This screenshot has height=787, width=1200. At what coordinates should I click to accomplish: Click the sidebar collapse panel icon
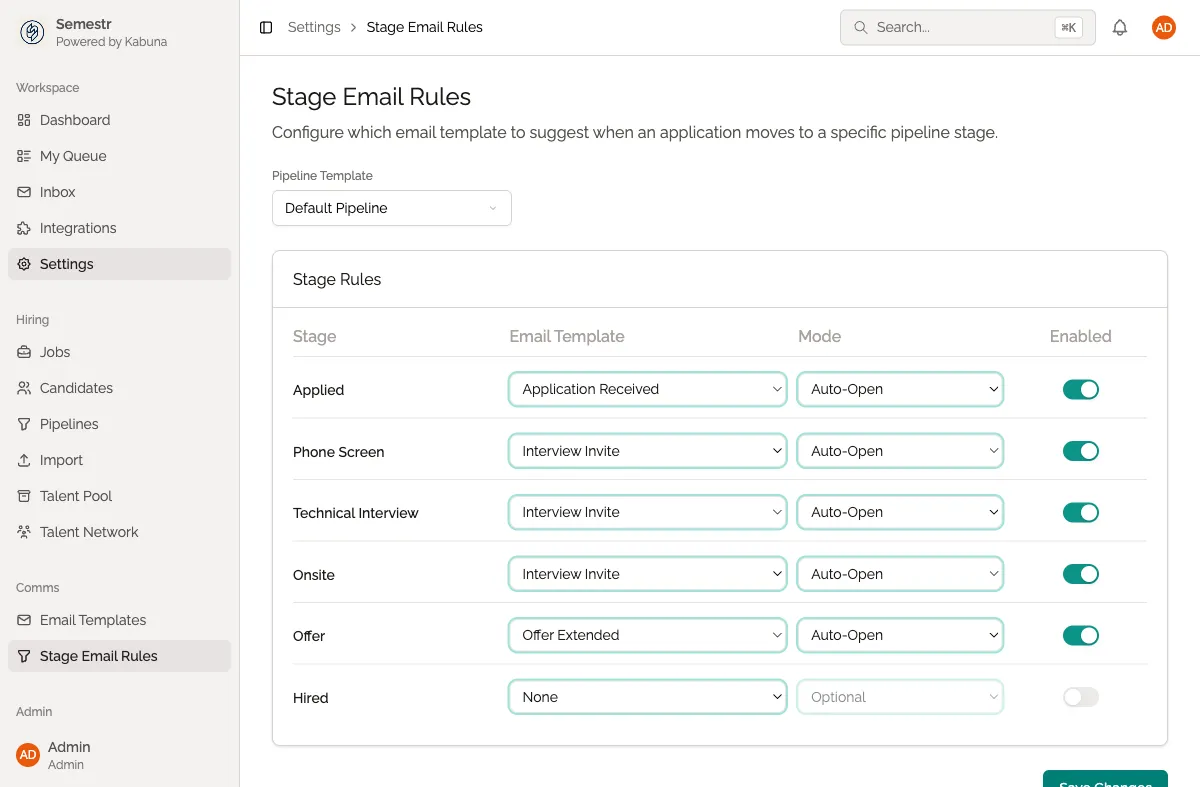266,28
